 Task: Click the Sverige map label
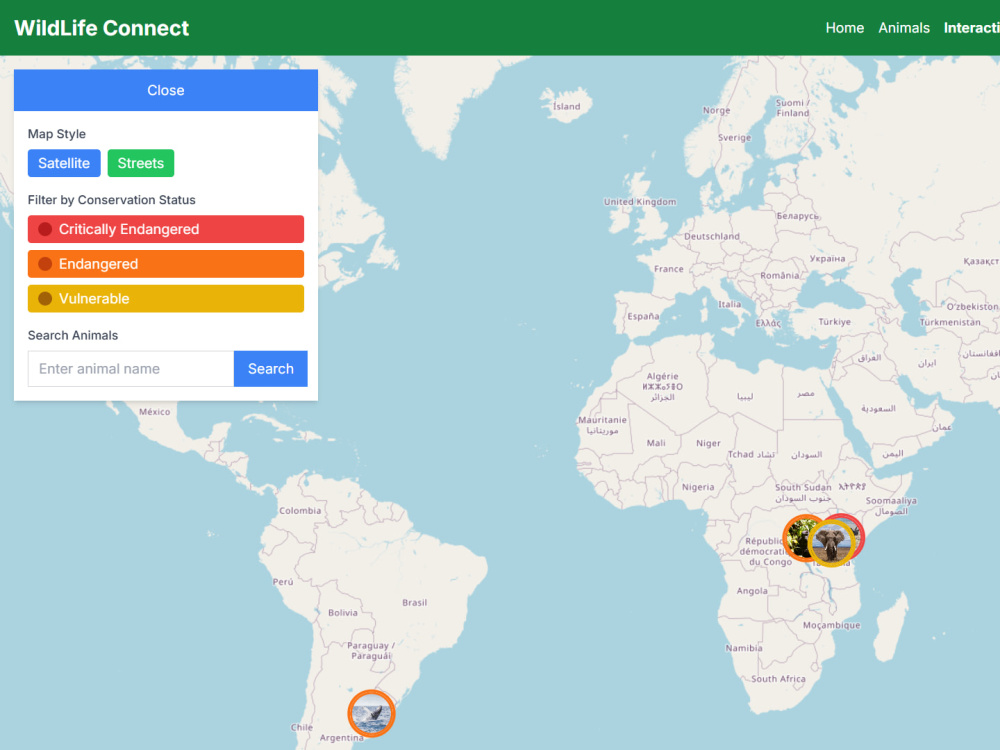[734, 137]
